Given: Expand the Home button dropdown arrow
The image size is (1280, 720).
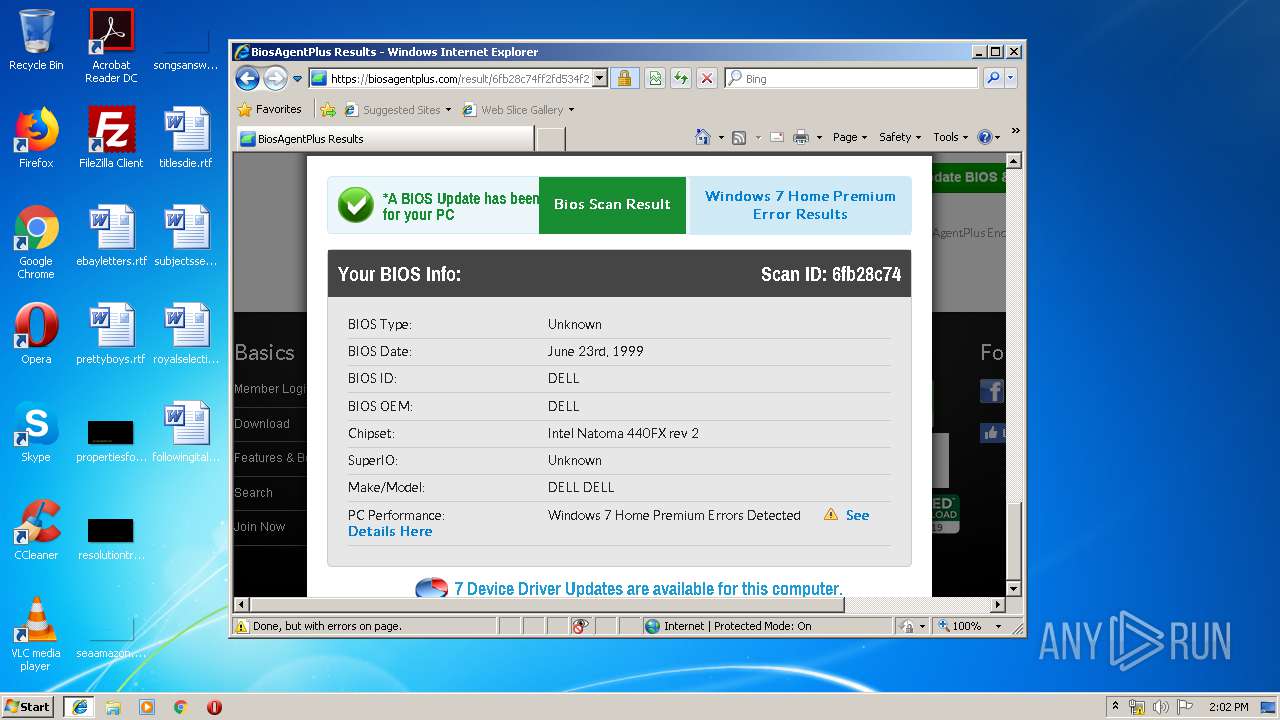Looking at the screenshot, I should pyautogui.click(x=721, y=138).
